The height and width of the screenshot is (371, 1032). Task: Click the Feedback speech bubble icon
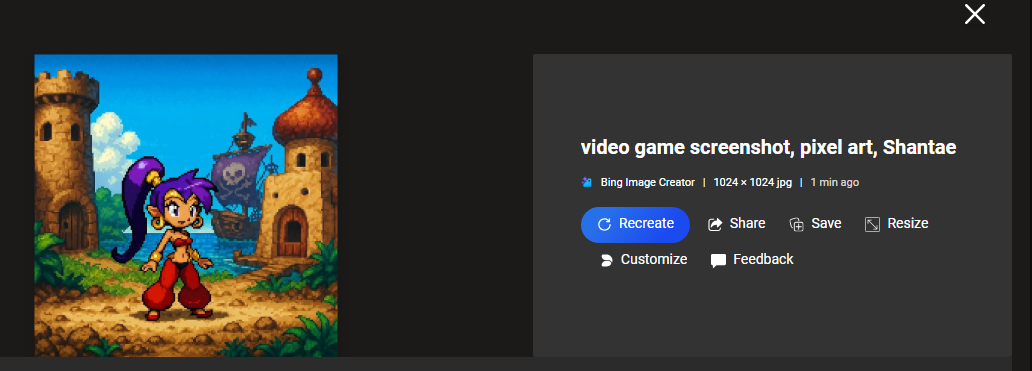click(718, 260)
